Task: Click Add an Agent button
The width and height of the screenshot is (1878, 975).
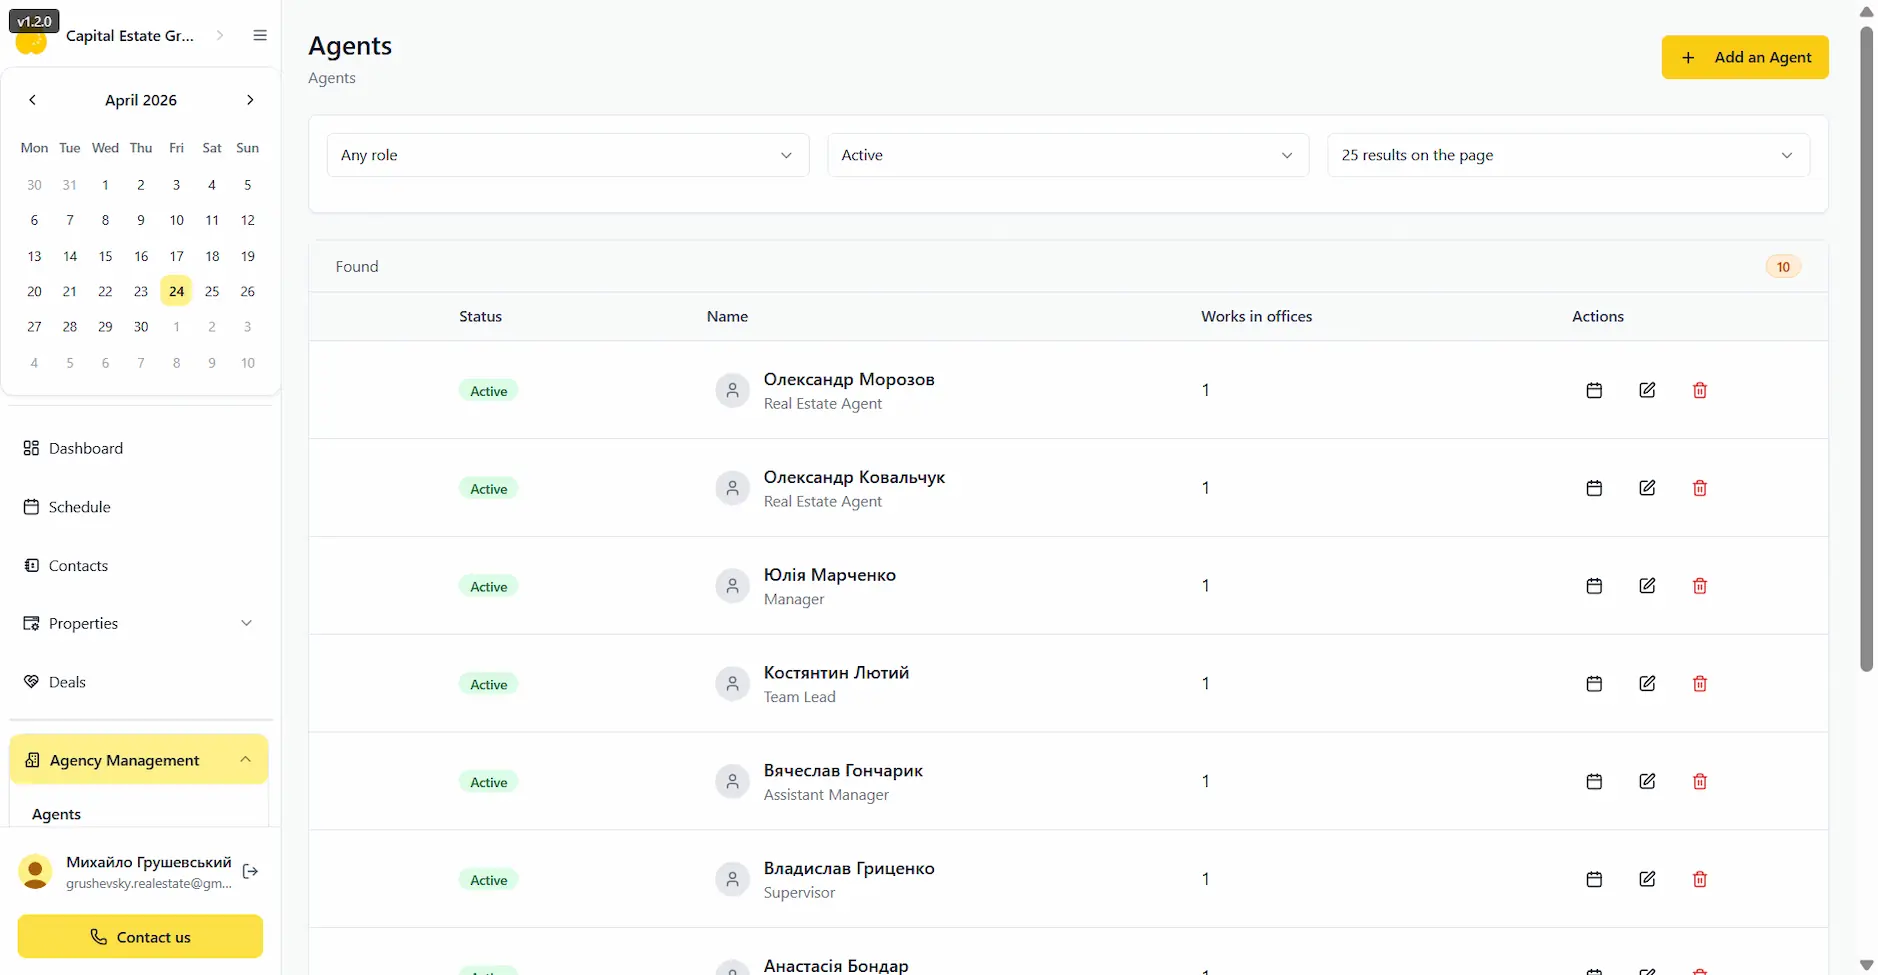Action: coord(1745,57)
